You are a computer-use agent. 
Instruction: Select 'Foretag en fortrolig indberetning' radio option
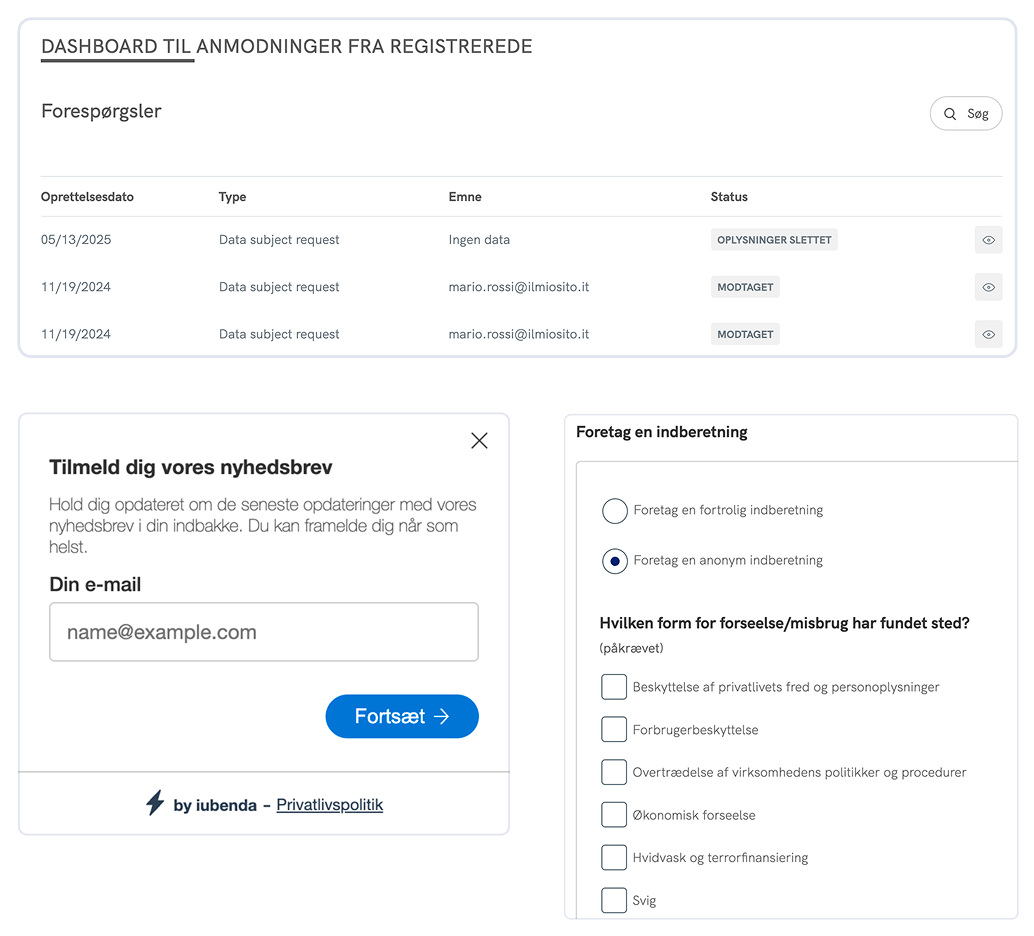(614, 511)
